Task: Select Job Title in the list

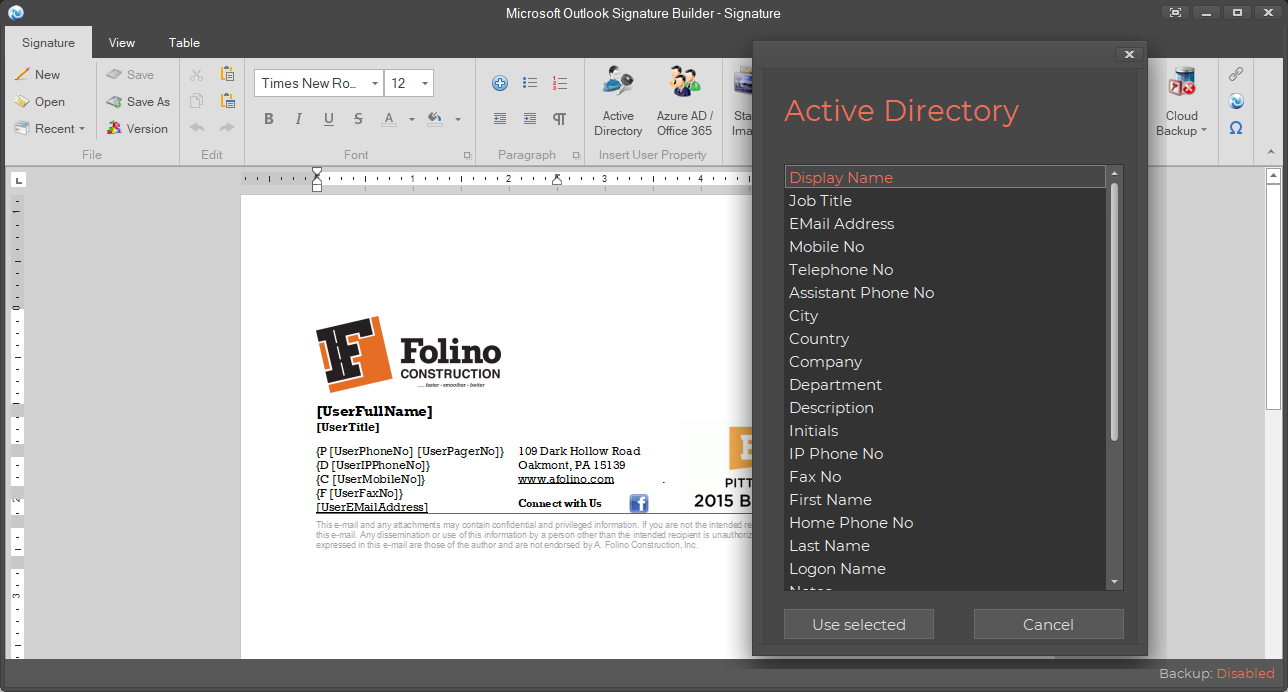Action: (x=945, y=201)
